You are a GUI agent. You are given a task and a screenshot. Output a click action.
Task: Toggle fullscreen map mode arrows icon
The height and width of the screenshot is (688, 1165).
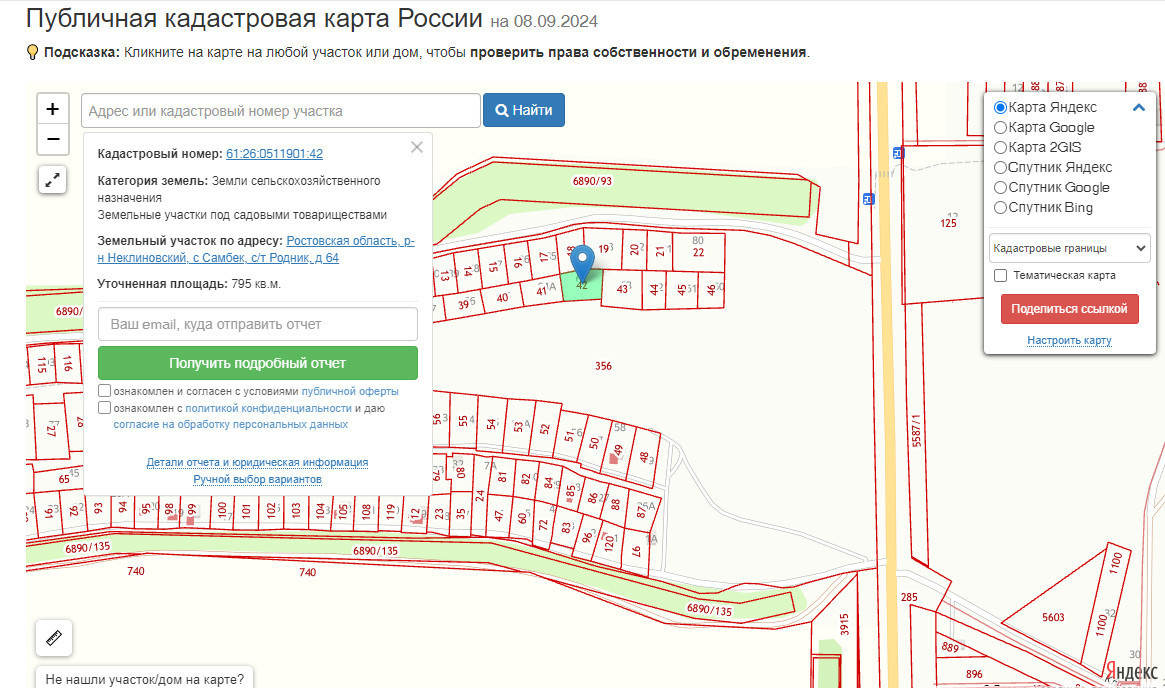[53, 180]
